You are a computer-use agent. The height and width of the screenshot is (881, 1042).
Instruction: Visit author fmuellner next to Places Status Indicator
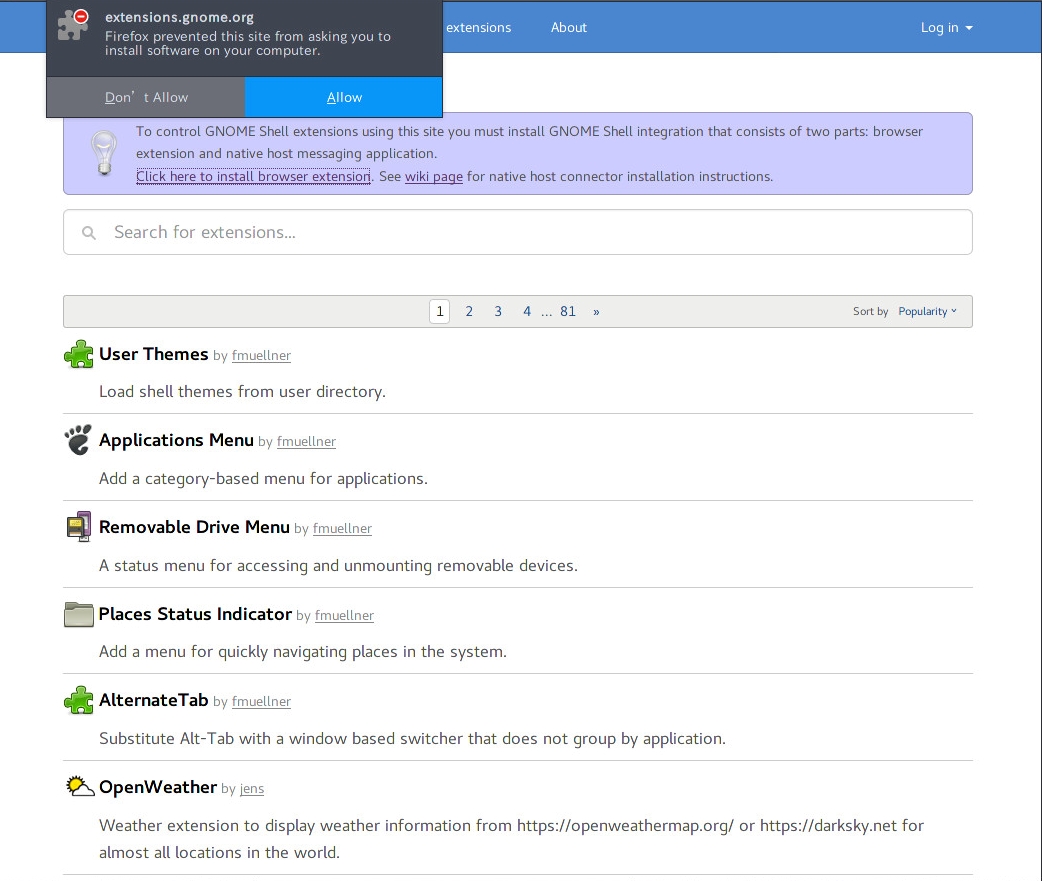point(344,615)
